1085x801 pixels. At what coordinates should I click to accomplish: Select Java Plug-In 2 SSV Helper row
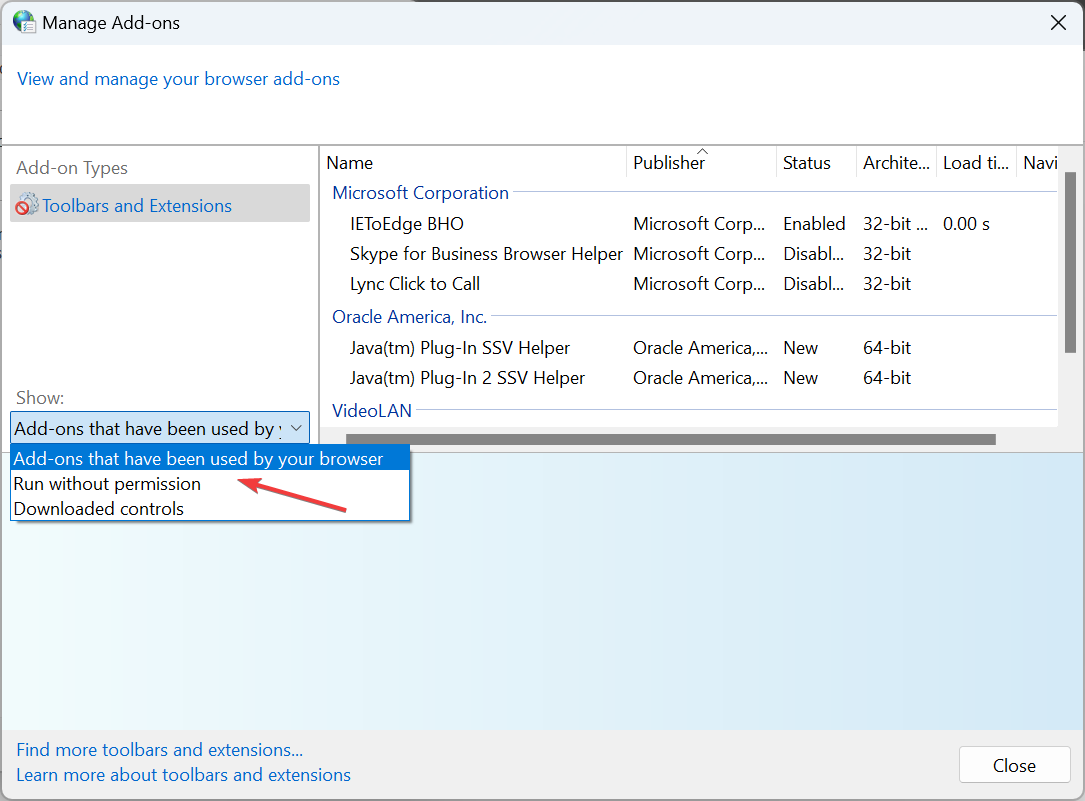[467, 378]
